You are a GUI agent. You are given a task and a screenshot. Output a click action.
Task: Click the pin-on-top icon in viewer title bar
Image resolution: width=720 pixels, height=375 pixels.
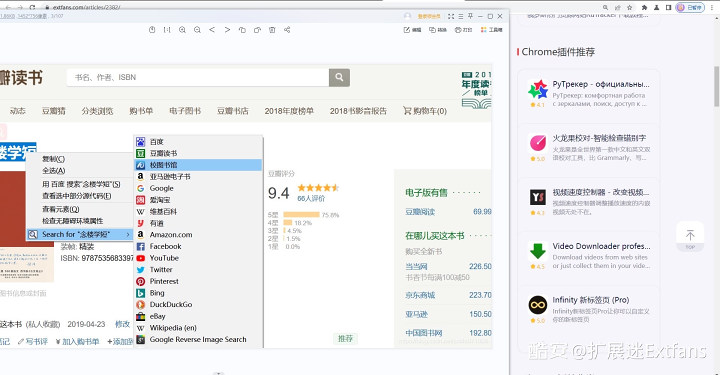coord(470,16)
